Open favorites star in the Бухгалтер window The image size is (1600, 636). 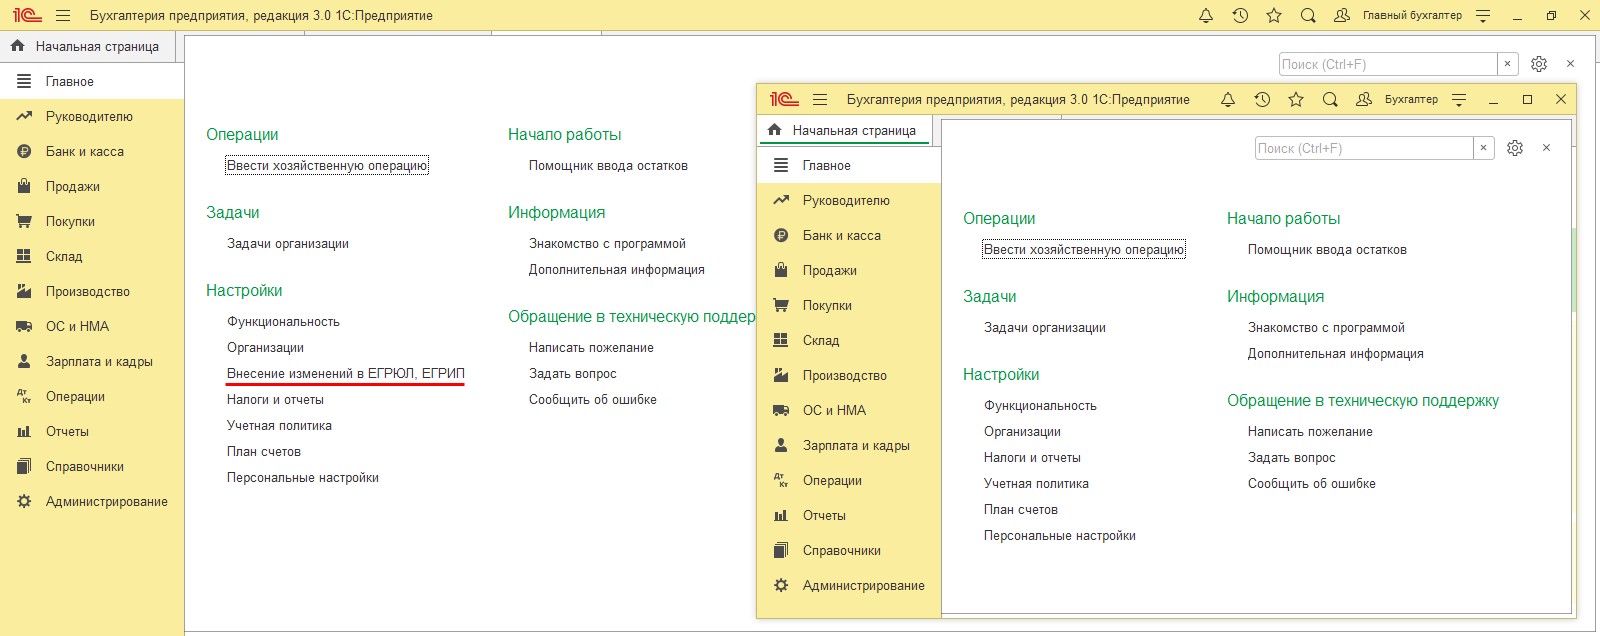point(1296,99)
